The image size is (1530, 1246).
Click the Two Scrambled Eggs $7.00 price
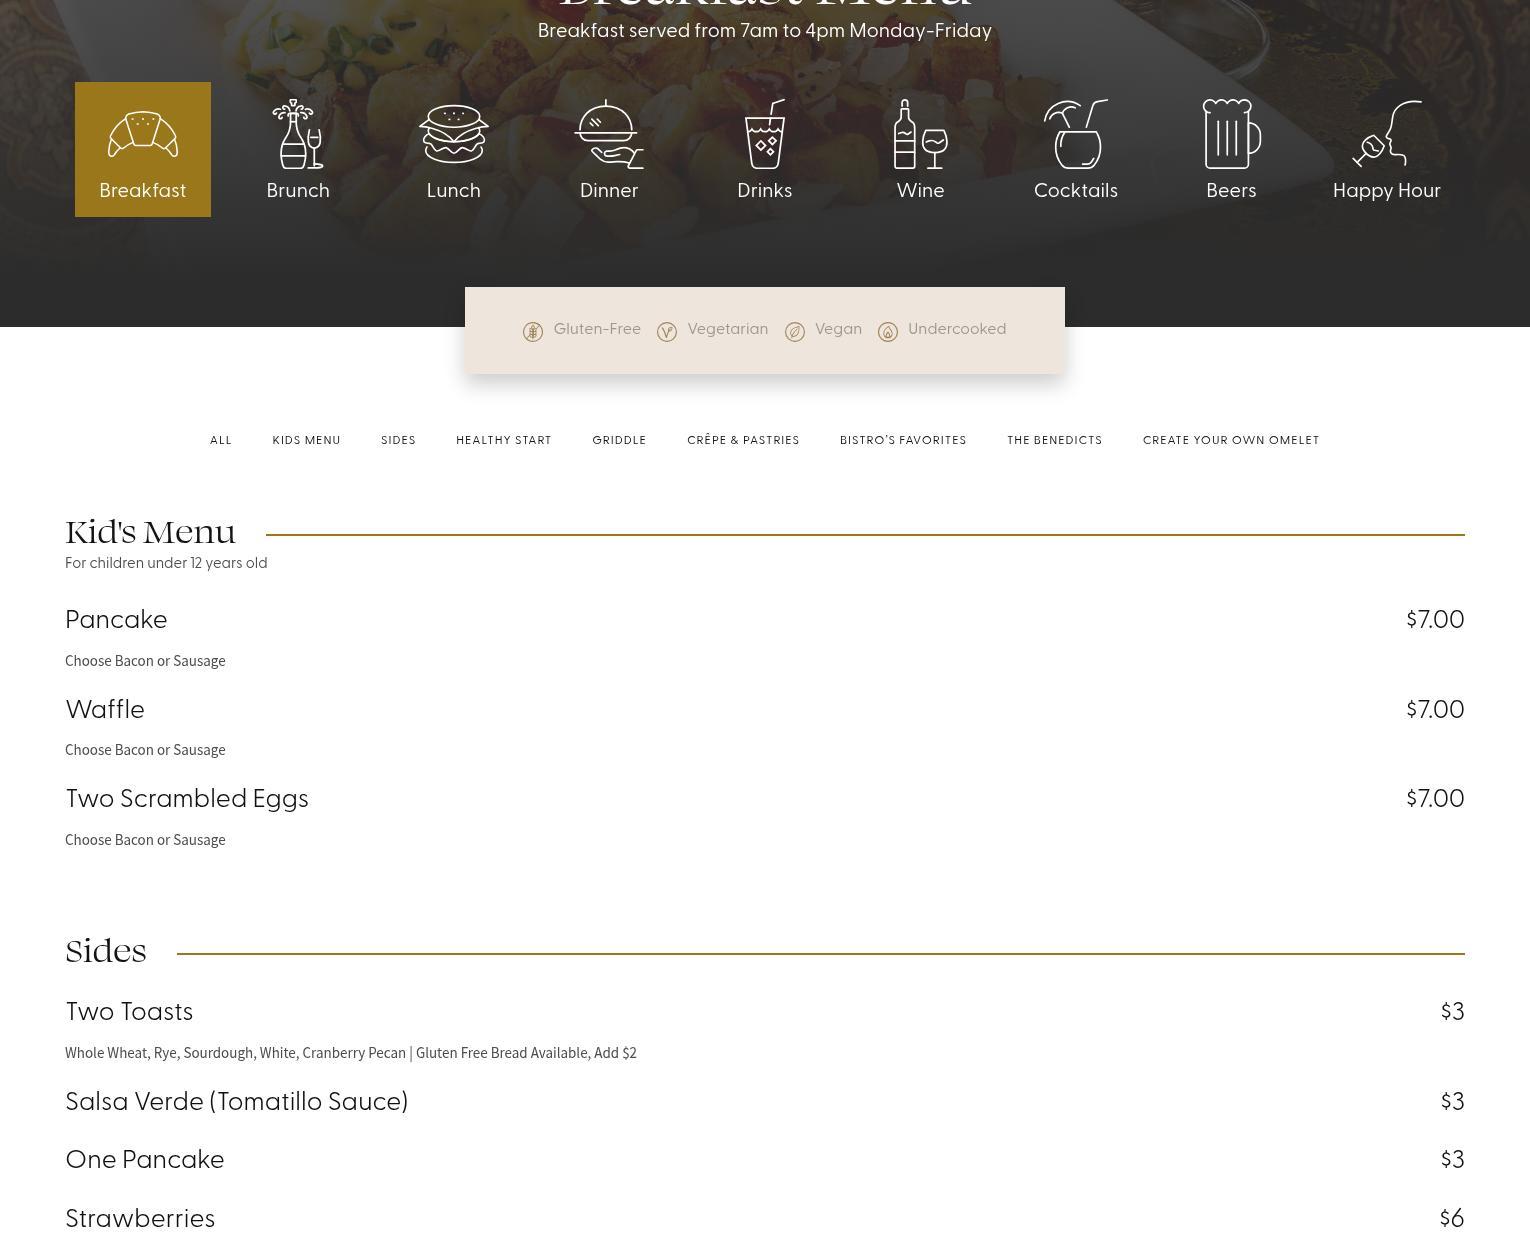coord(1435,799)
